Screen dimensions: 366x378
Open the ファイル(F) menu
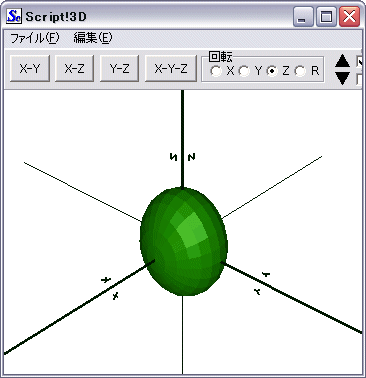35,38
